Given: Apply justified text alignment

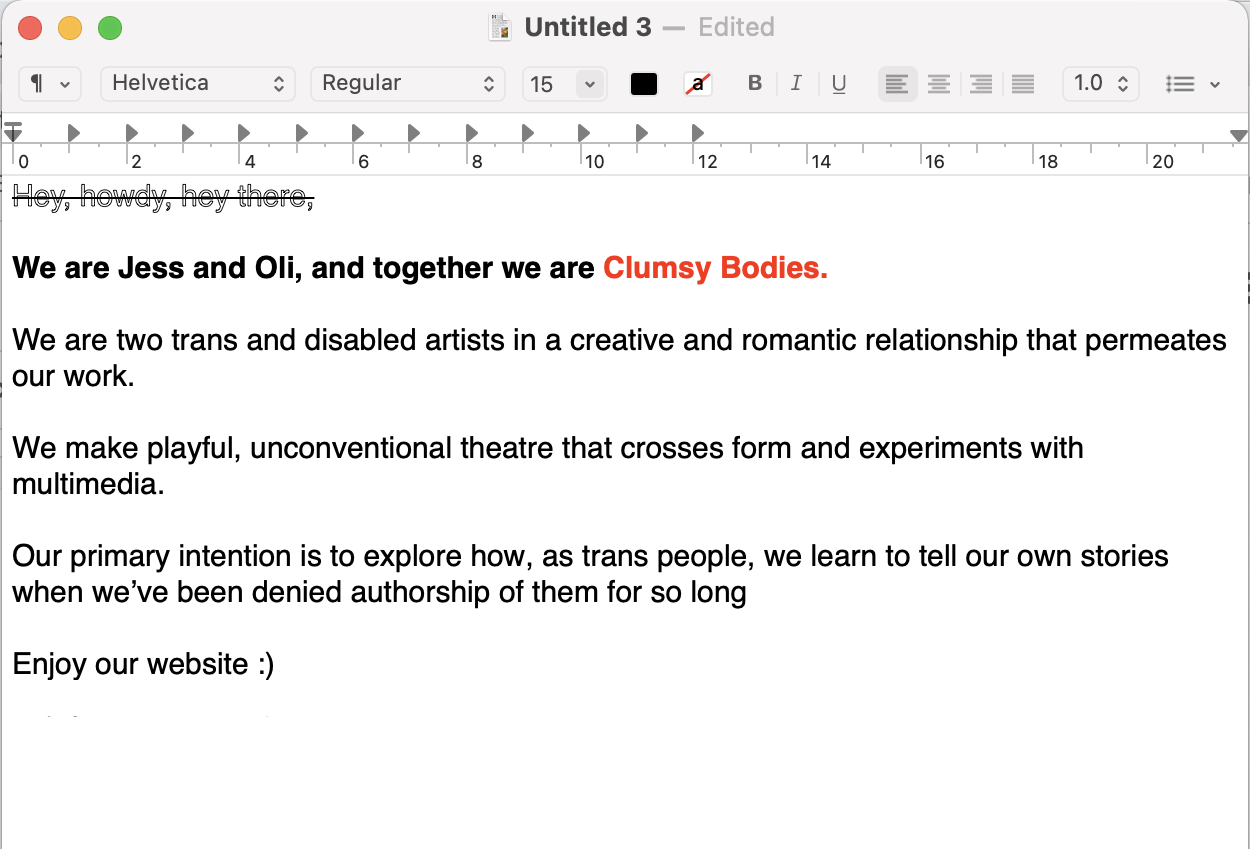Looking at the screenshot, I should click(1022, 84).
